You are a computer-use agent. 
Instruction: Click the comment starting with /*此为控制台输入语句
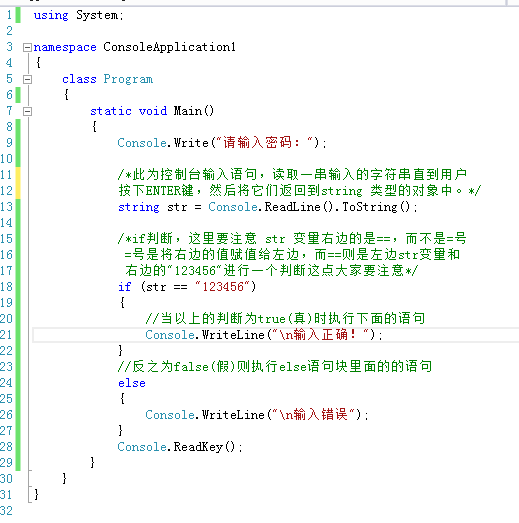click(x=292, y=174)
